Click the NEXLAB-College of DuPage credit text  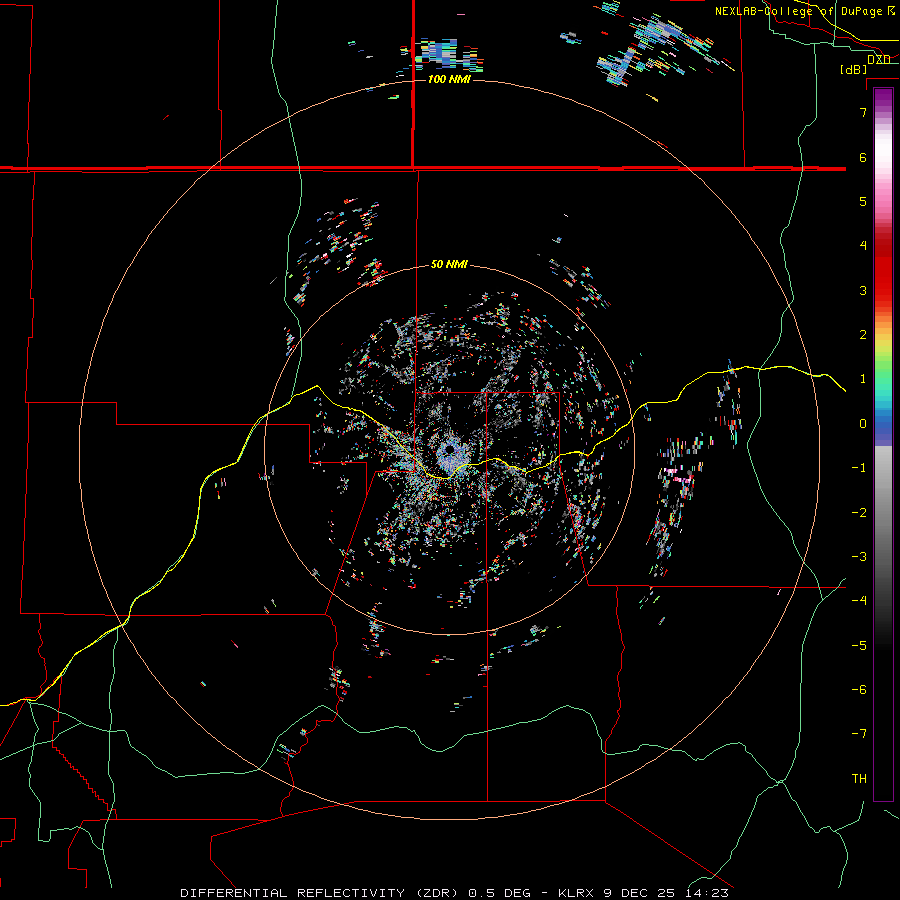point(805,11)
